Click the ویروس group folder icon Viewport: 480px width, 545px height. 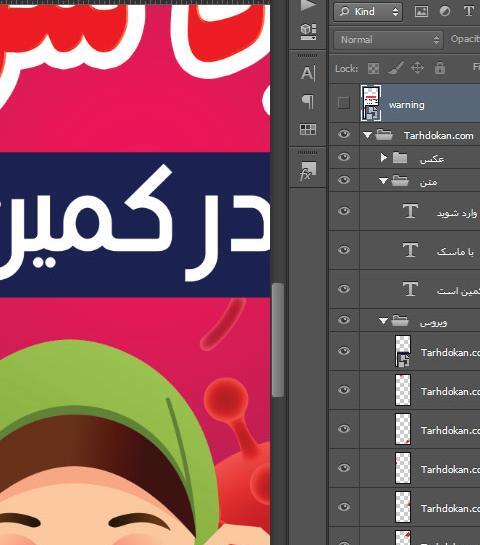400,320
